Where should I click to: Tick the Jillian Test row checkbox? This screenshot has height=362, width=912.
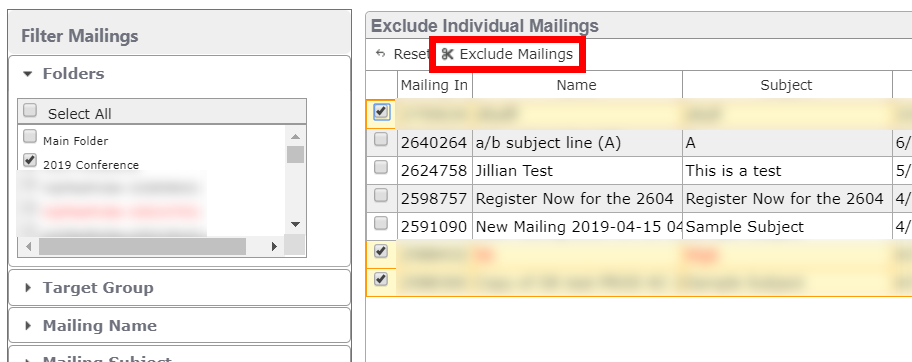(381, 168)
